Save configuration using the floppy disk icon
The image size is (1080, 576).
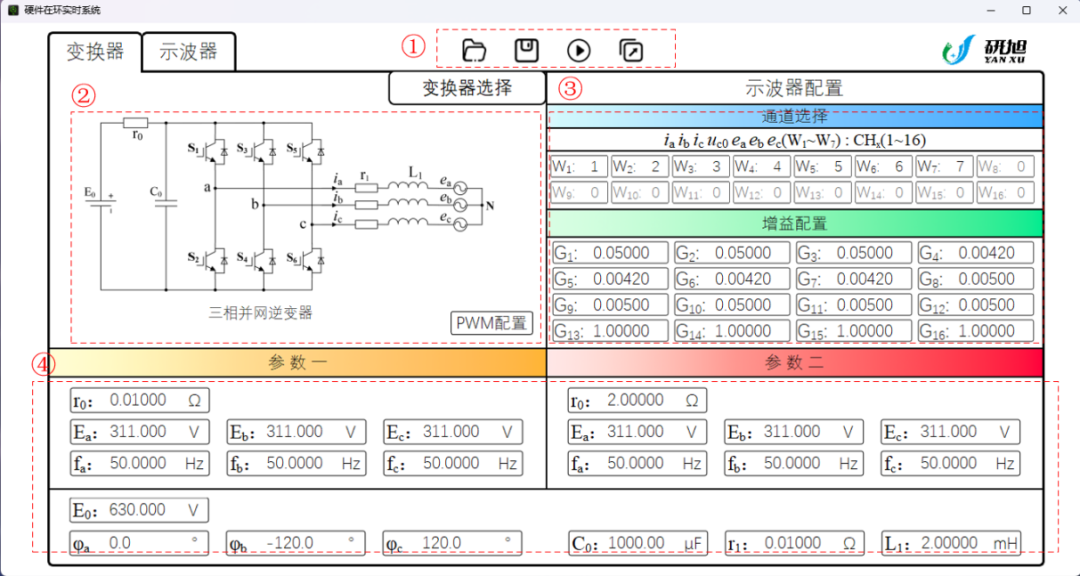527,50
